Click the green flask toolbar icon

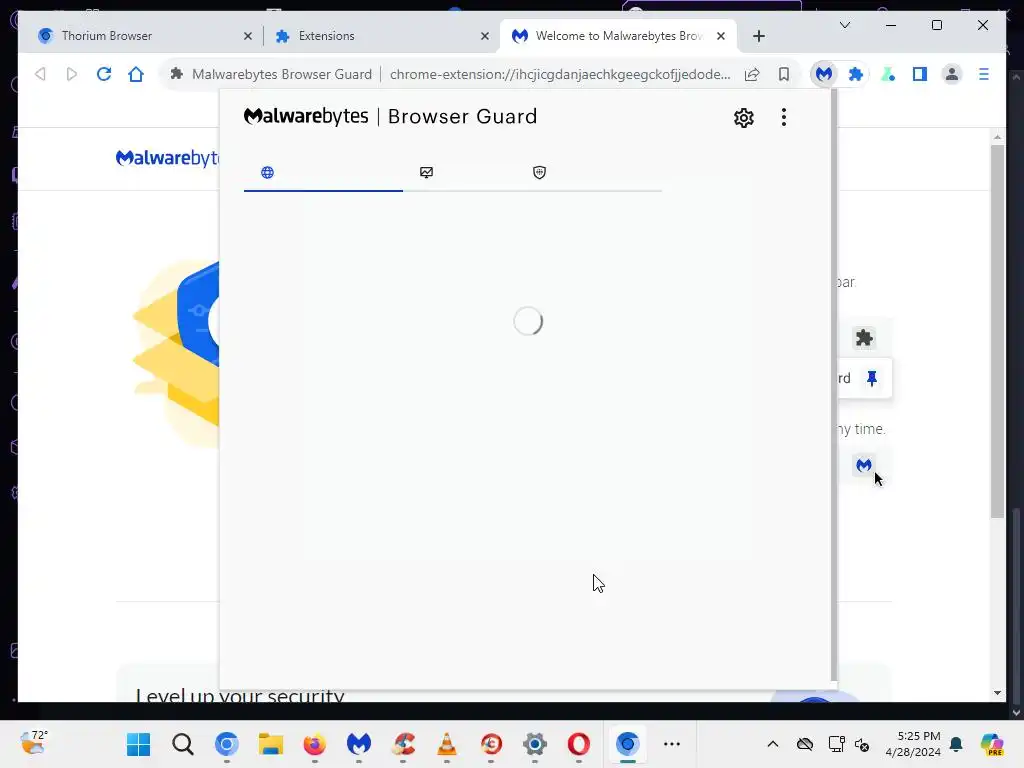pyautogui.click(x=888, y=74)
